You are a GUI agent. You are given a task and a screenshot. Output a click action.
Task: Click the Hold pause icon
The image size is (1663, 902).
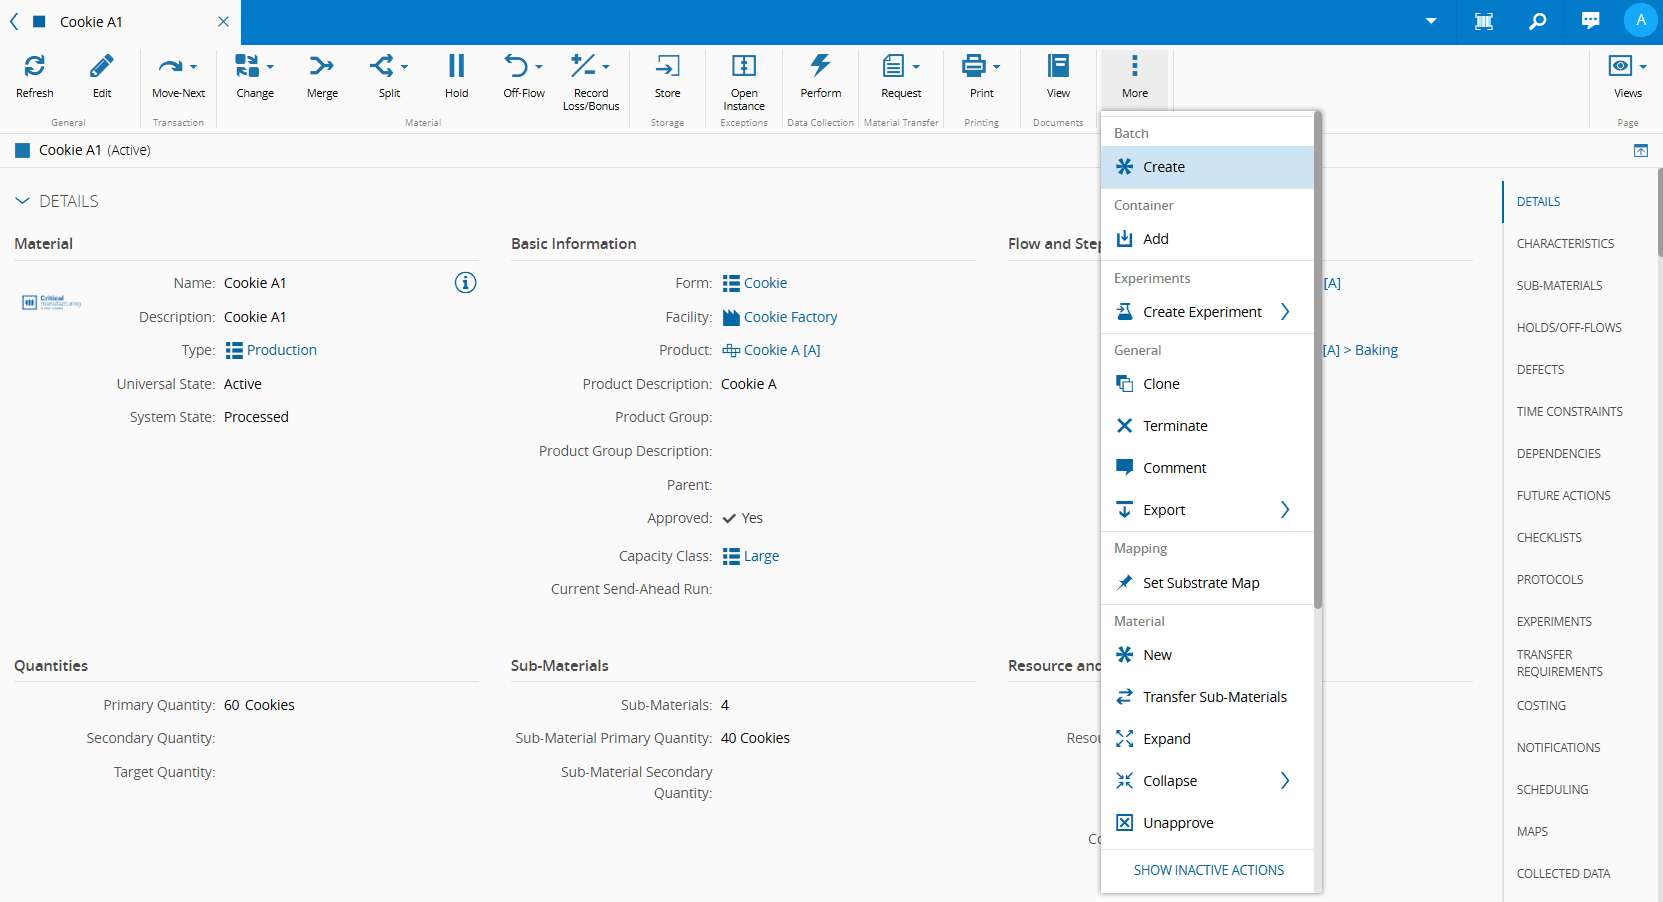pos(456,67)
